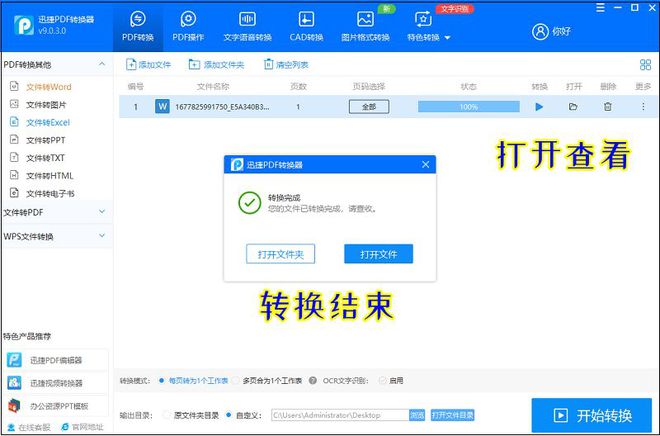Click the 文件名称 column header
The width and height of the screenshot is (660, 436).
click(x=213, y=87)
